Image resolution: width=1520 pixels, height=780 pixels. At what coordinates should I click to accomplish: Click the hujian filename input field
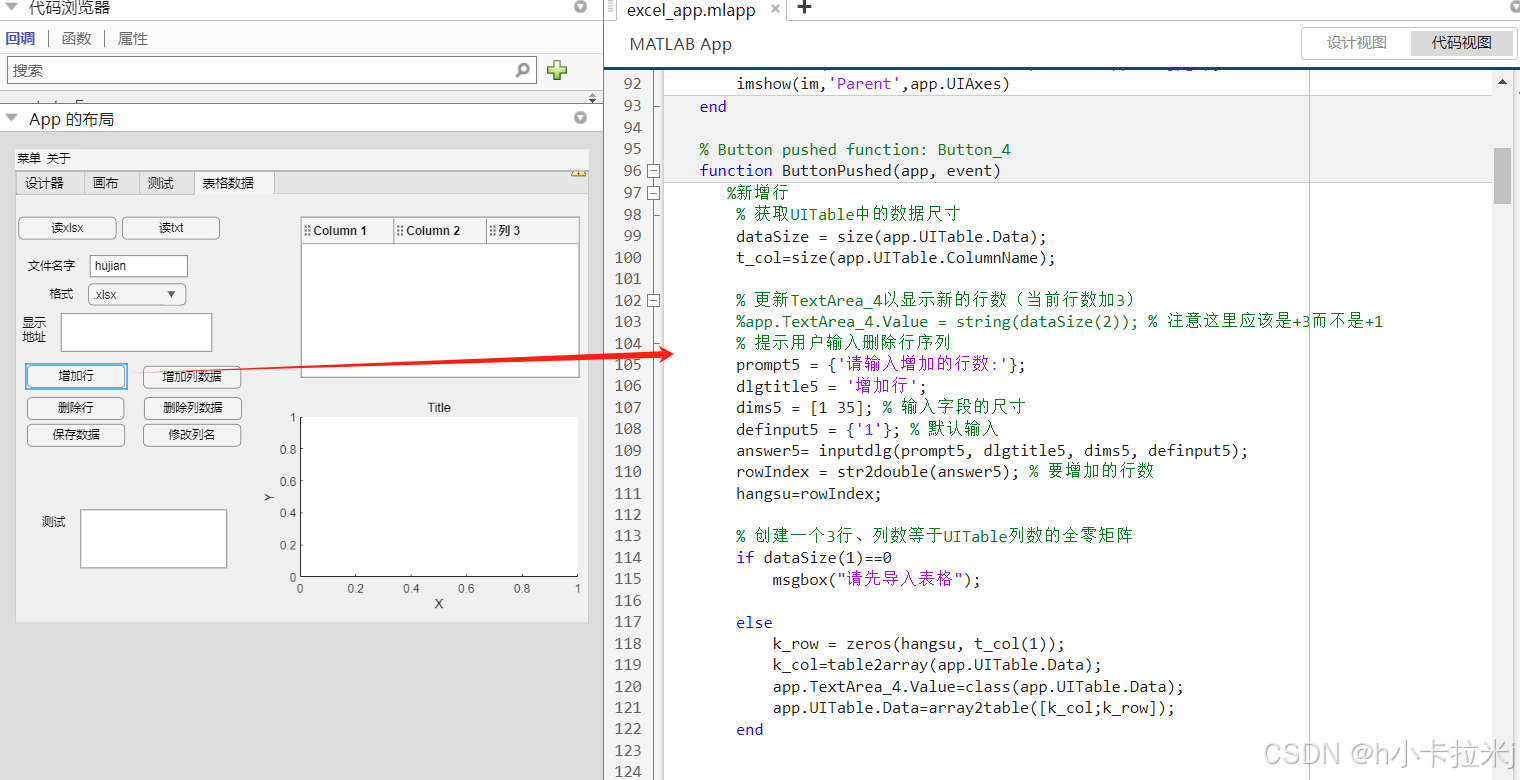pyautogui.click(x=138, y=265)
